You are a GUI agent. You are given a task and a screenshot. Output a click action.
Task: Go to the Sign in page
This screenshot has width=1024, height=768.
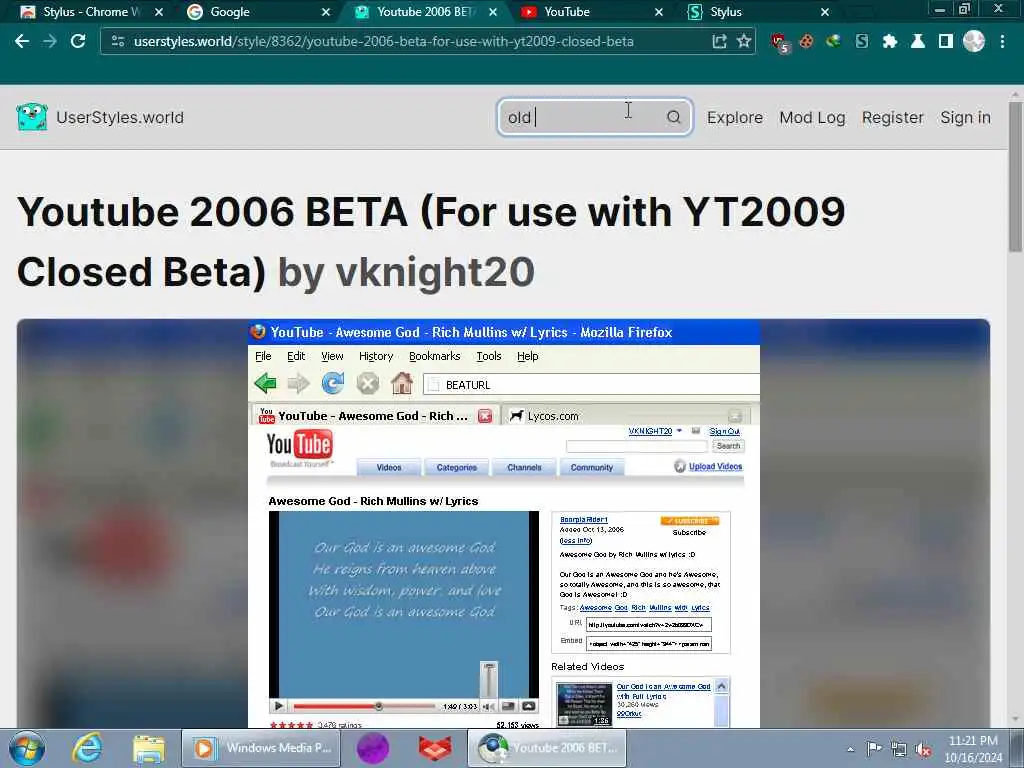click(965, 118)
